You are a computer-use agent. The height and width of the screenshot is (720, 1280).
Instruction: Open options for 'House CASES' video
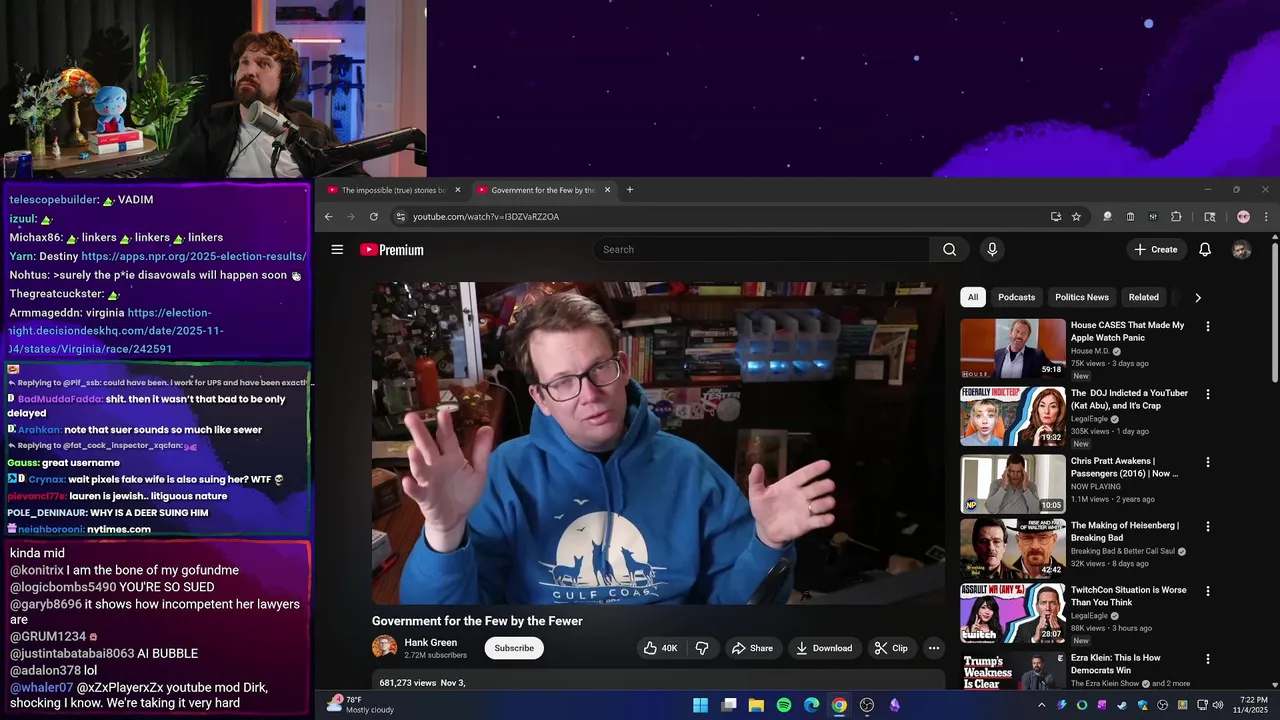click(1207, 326)
